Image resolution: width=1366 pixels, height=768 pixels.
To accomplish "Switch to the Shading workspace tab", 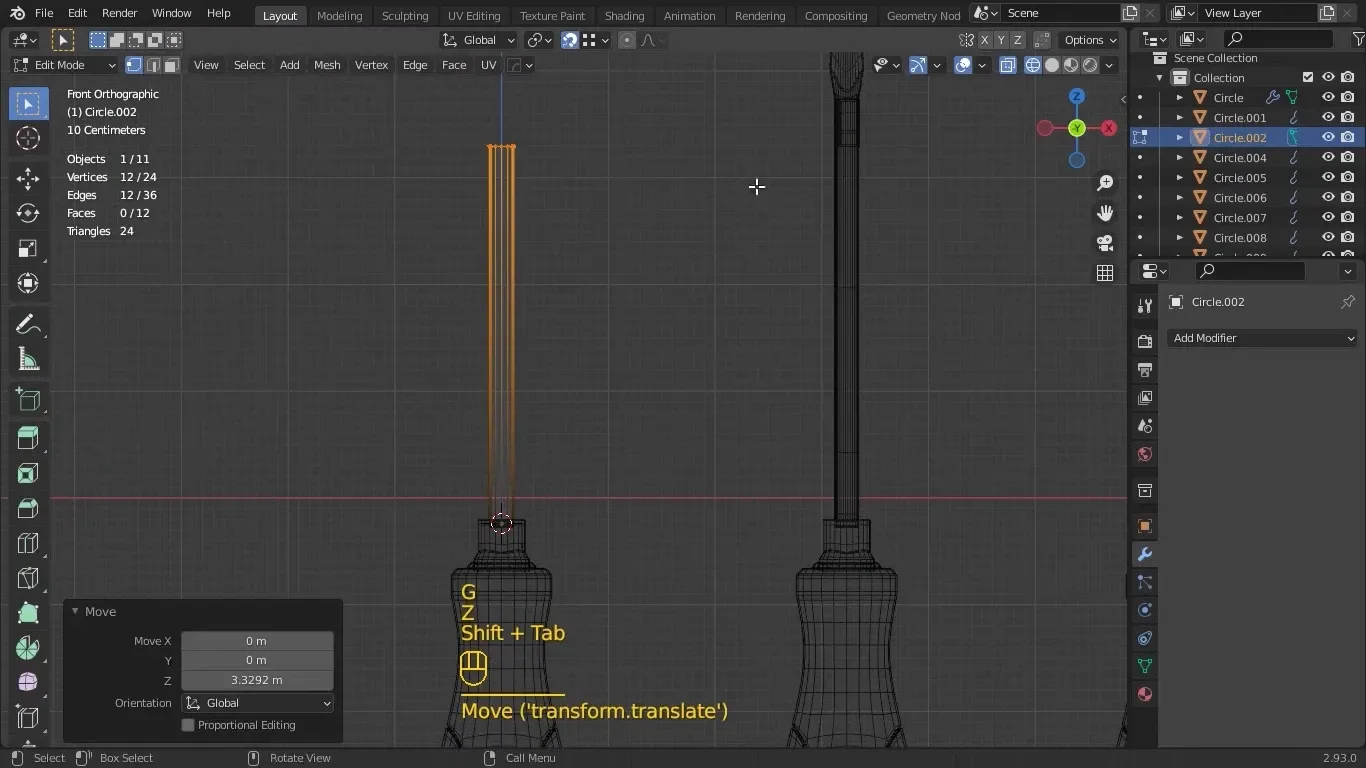I will pyautogui.click(x=624, y=15).
